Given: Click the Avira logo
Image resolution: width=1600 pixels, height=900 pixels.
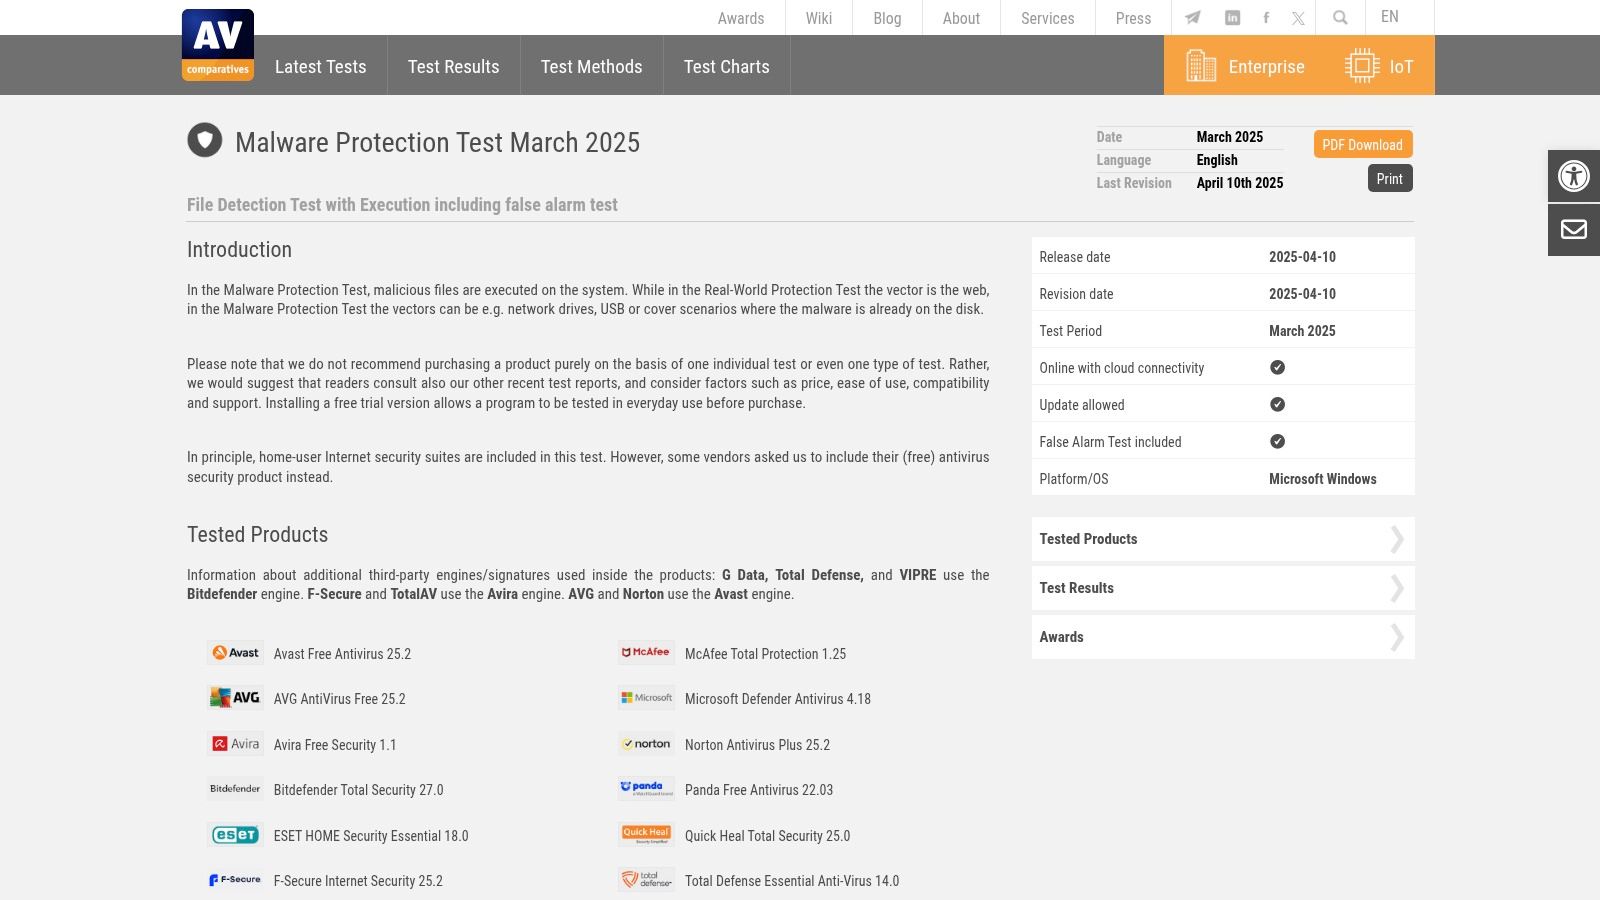Looking at the screenshot, I should pyautogui.click(x=235, y=744).
